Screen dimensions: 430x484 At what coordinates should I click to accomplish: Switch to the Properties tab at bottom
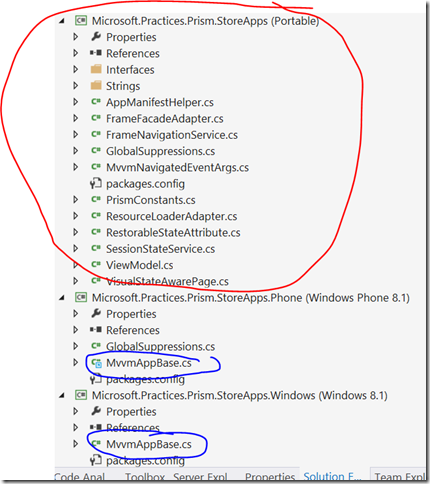pos(270,476)
